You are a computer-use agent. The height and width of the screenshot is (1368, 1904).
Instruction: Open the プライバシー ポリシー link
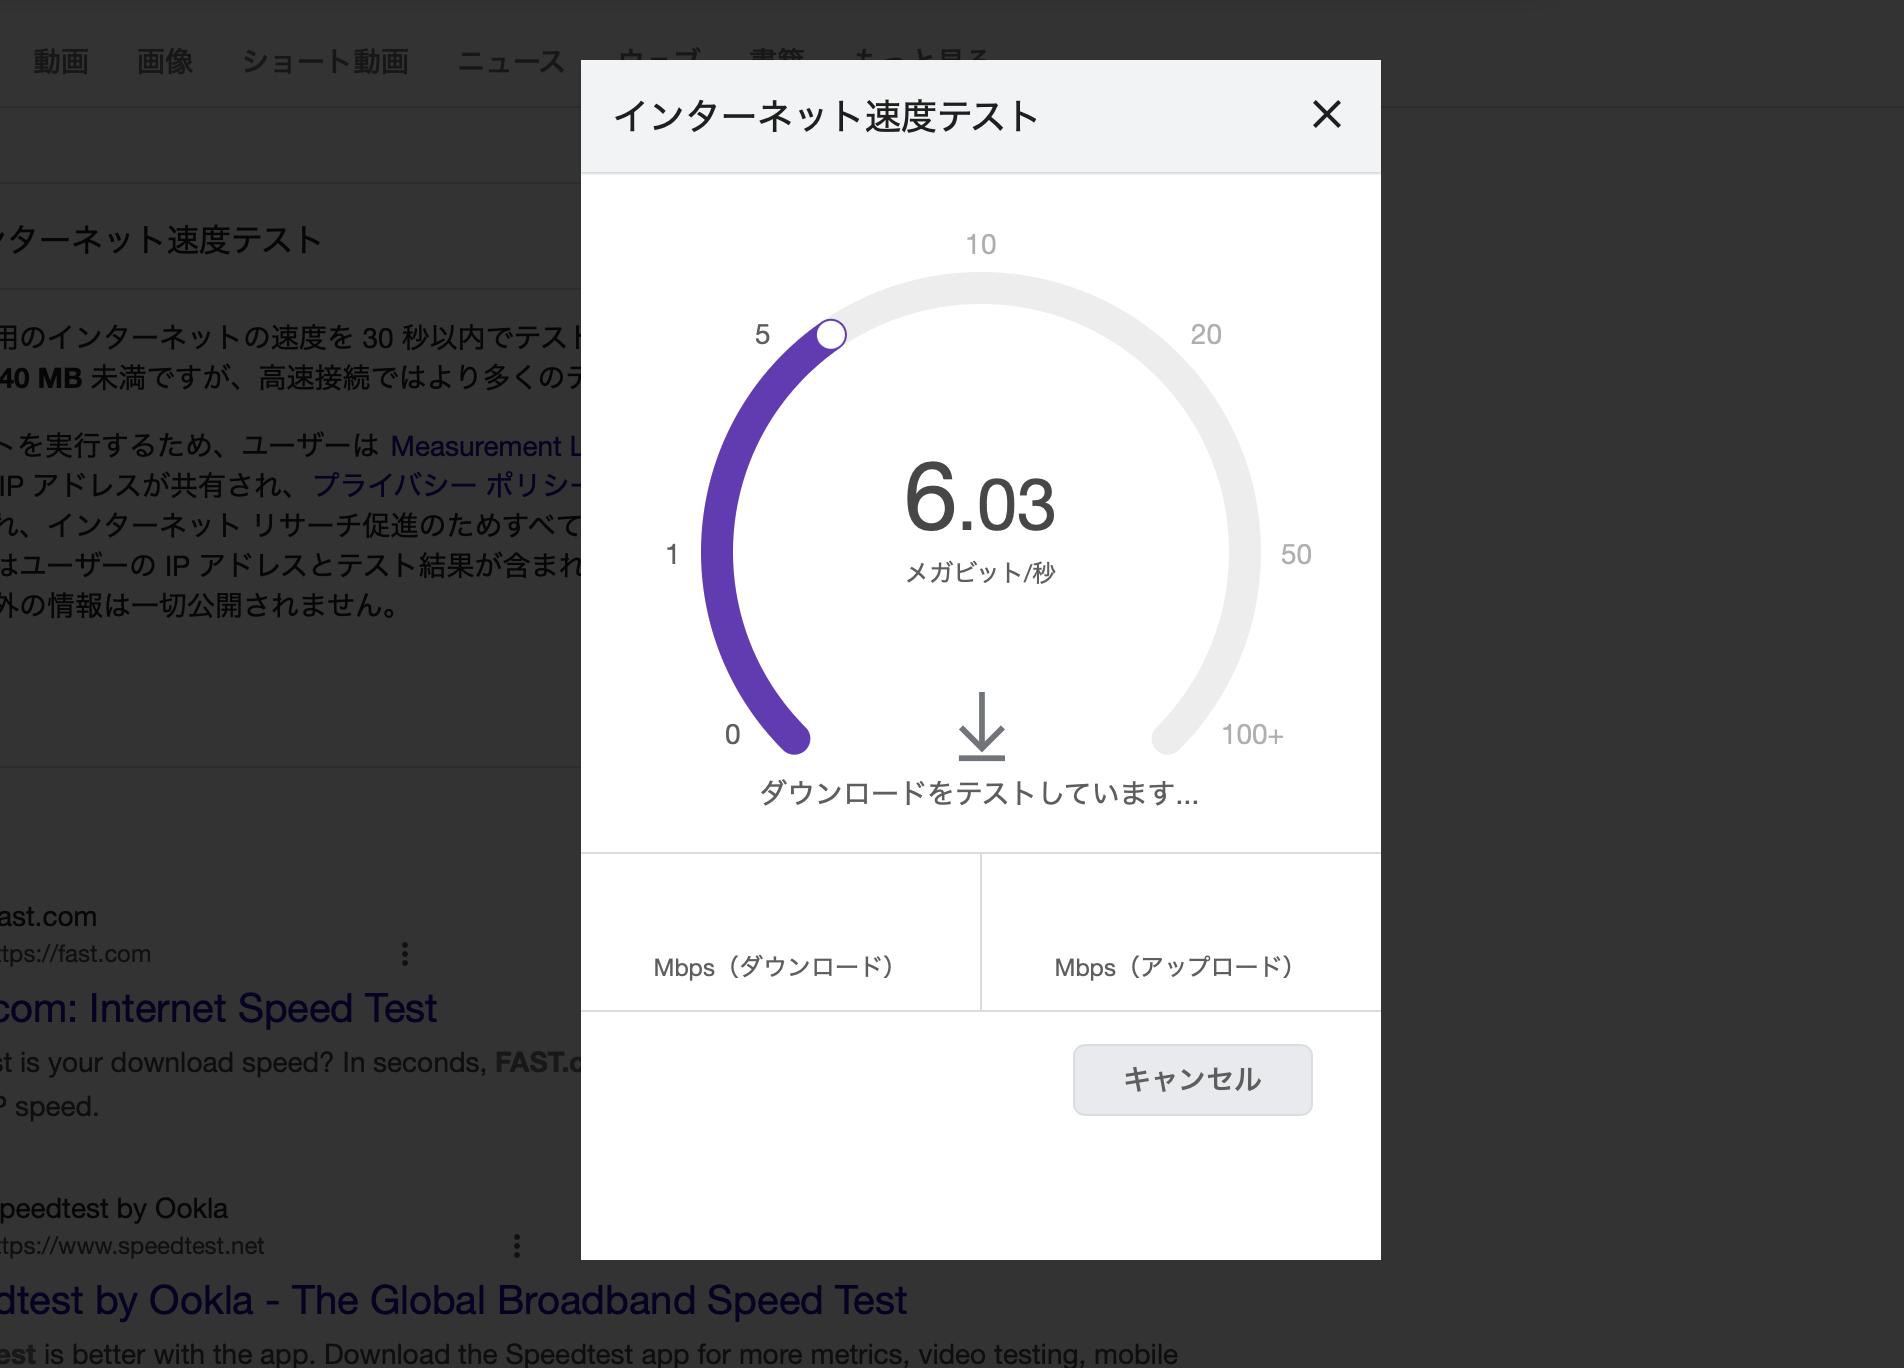click(x=447, y=485)
